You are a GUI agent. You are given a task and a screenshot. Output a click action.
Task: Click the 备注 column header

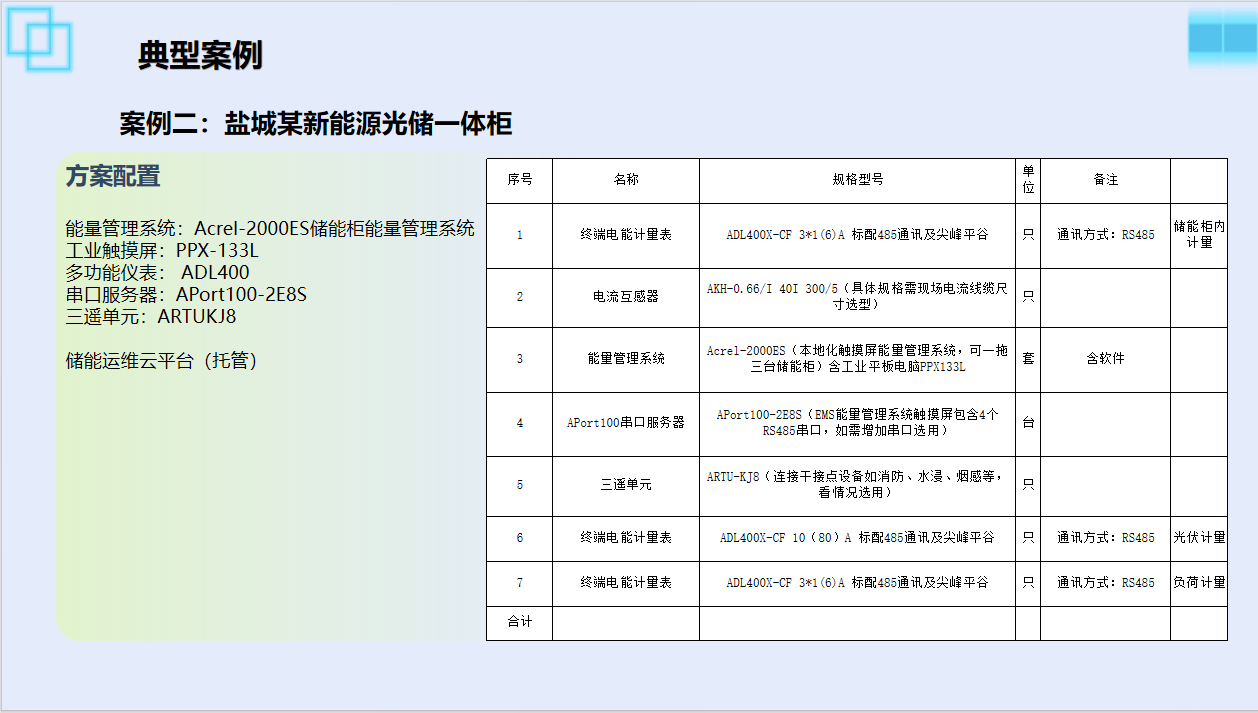1105,180
